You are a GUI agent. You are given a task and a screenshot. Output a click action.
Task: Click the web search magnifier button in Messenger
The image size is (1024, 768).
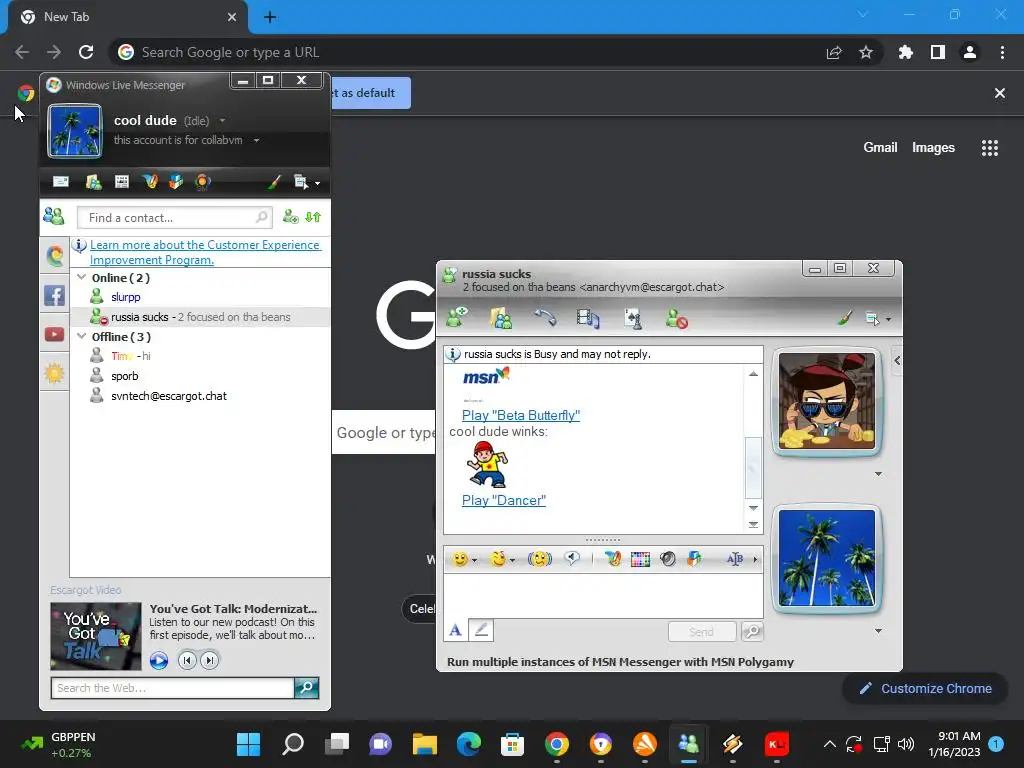pyautogui.click(x=306, y=688)
